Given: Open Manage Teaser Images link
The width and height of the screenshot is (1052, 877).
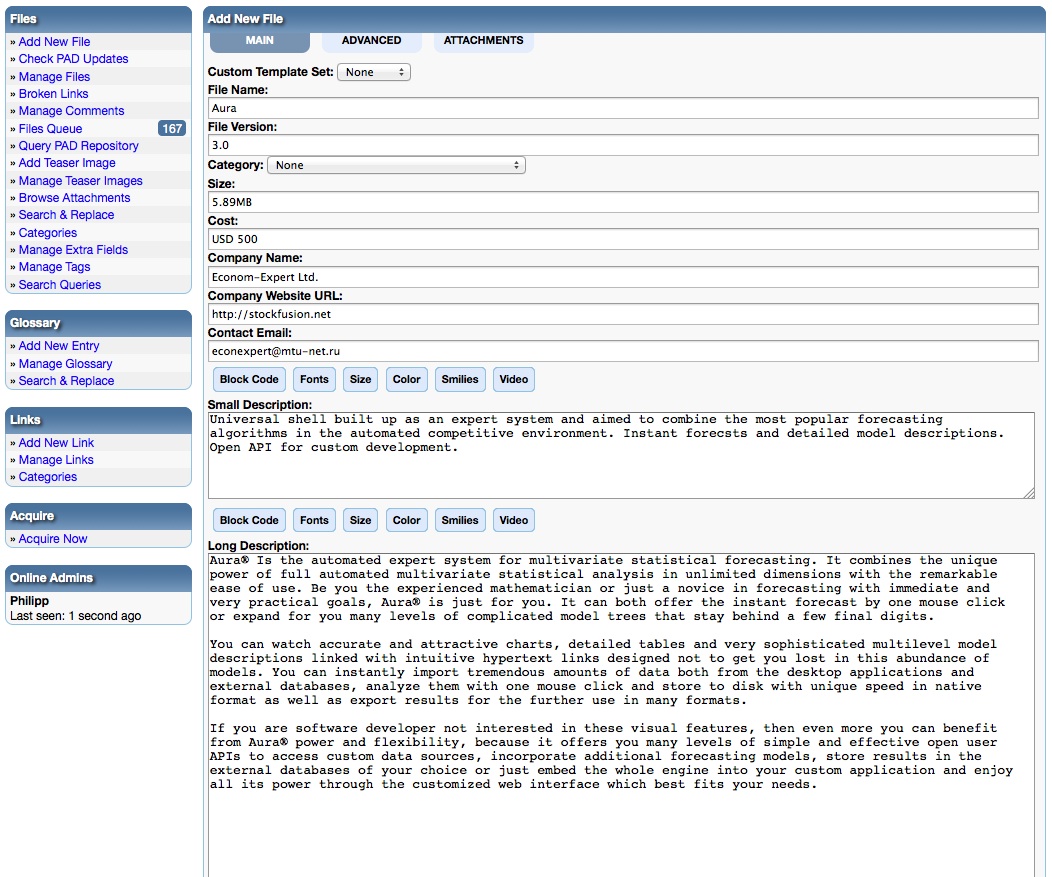Looking at the screenshot, I should [81, 180].
